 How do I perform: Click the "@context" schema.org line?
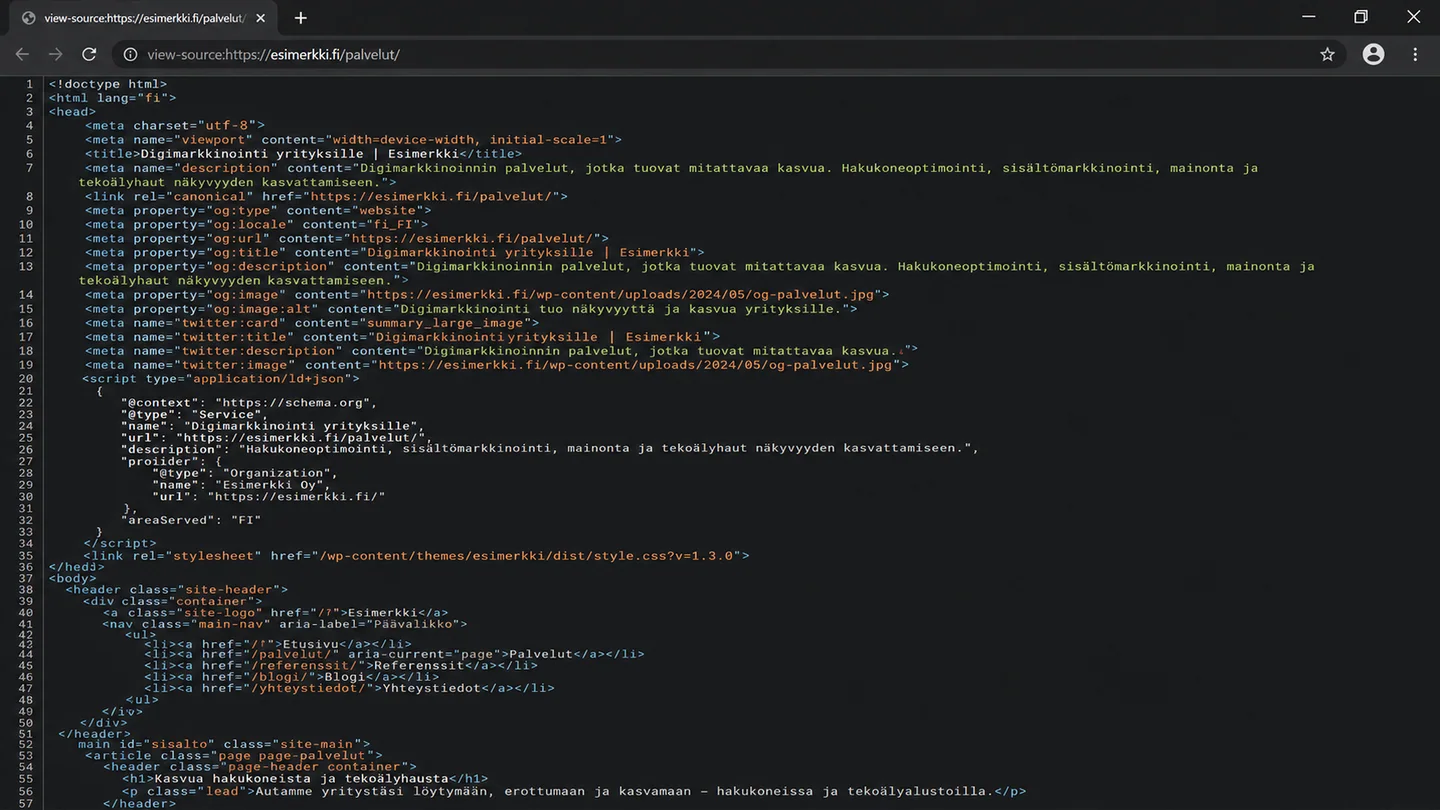pyautogui.click(x=250, y=403)
